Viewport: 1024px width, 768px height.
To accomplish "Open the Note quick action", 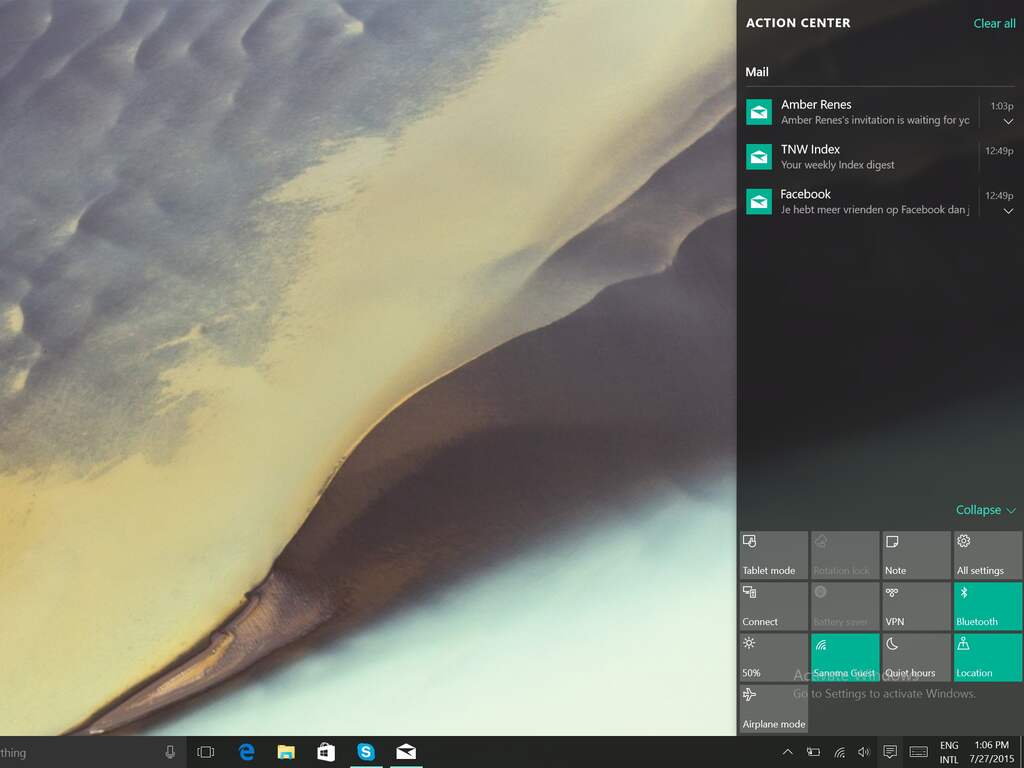I will click(916, 555).
